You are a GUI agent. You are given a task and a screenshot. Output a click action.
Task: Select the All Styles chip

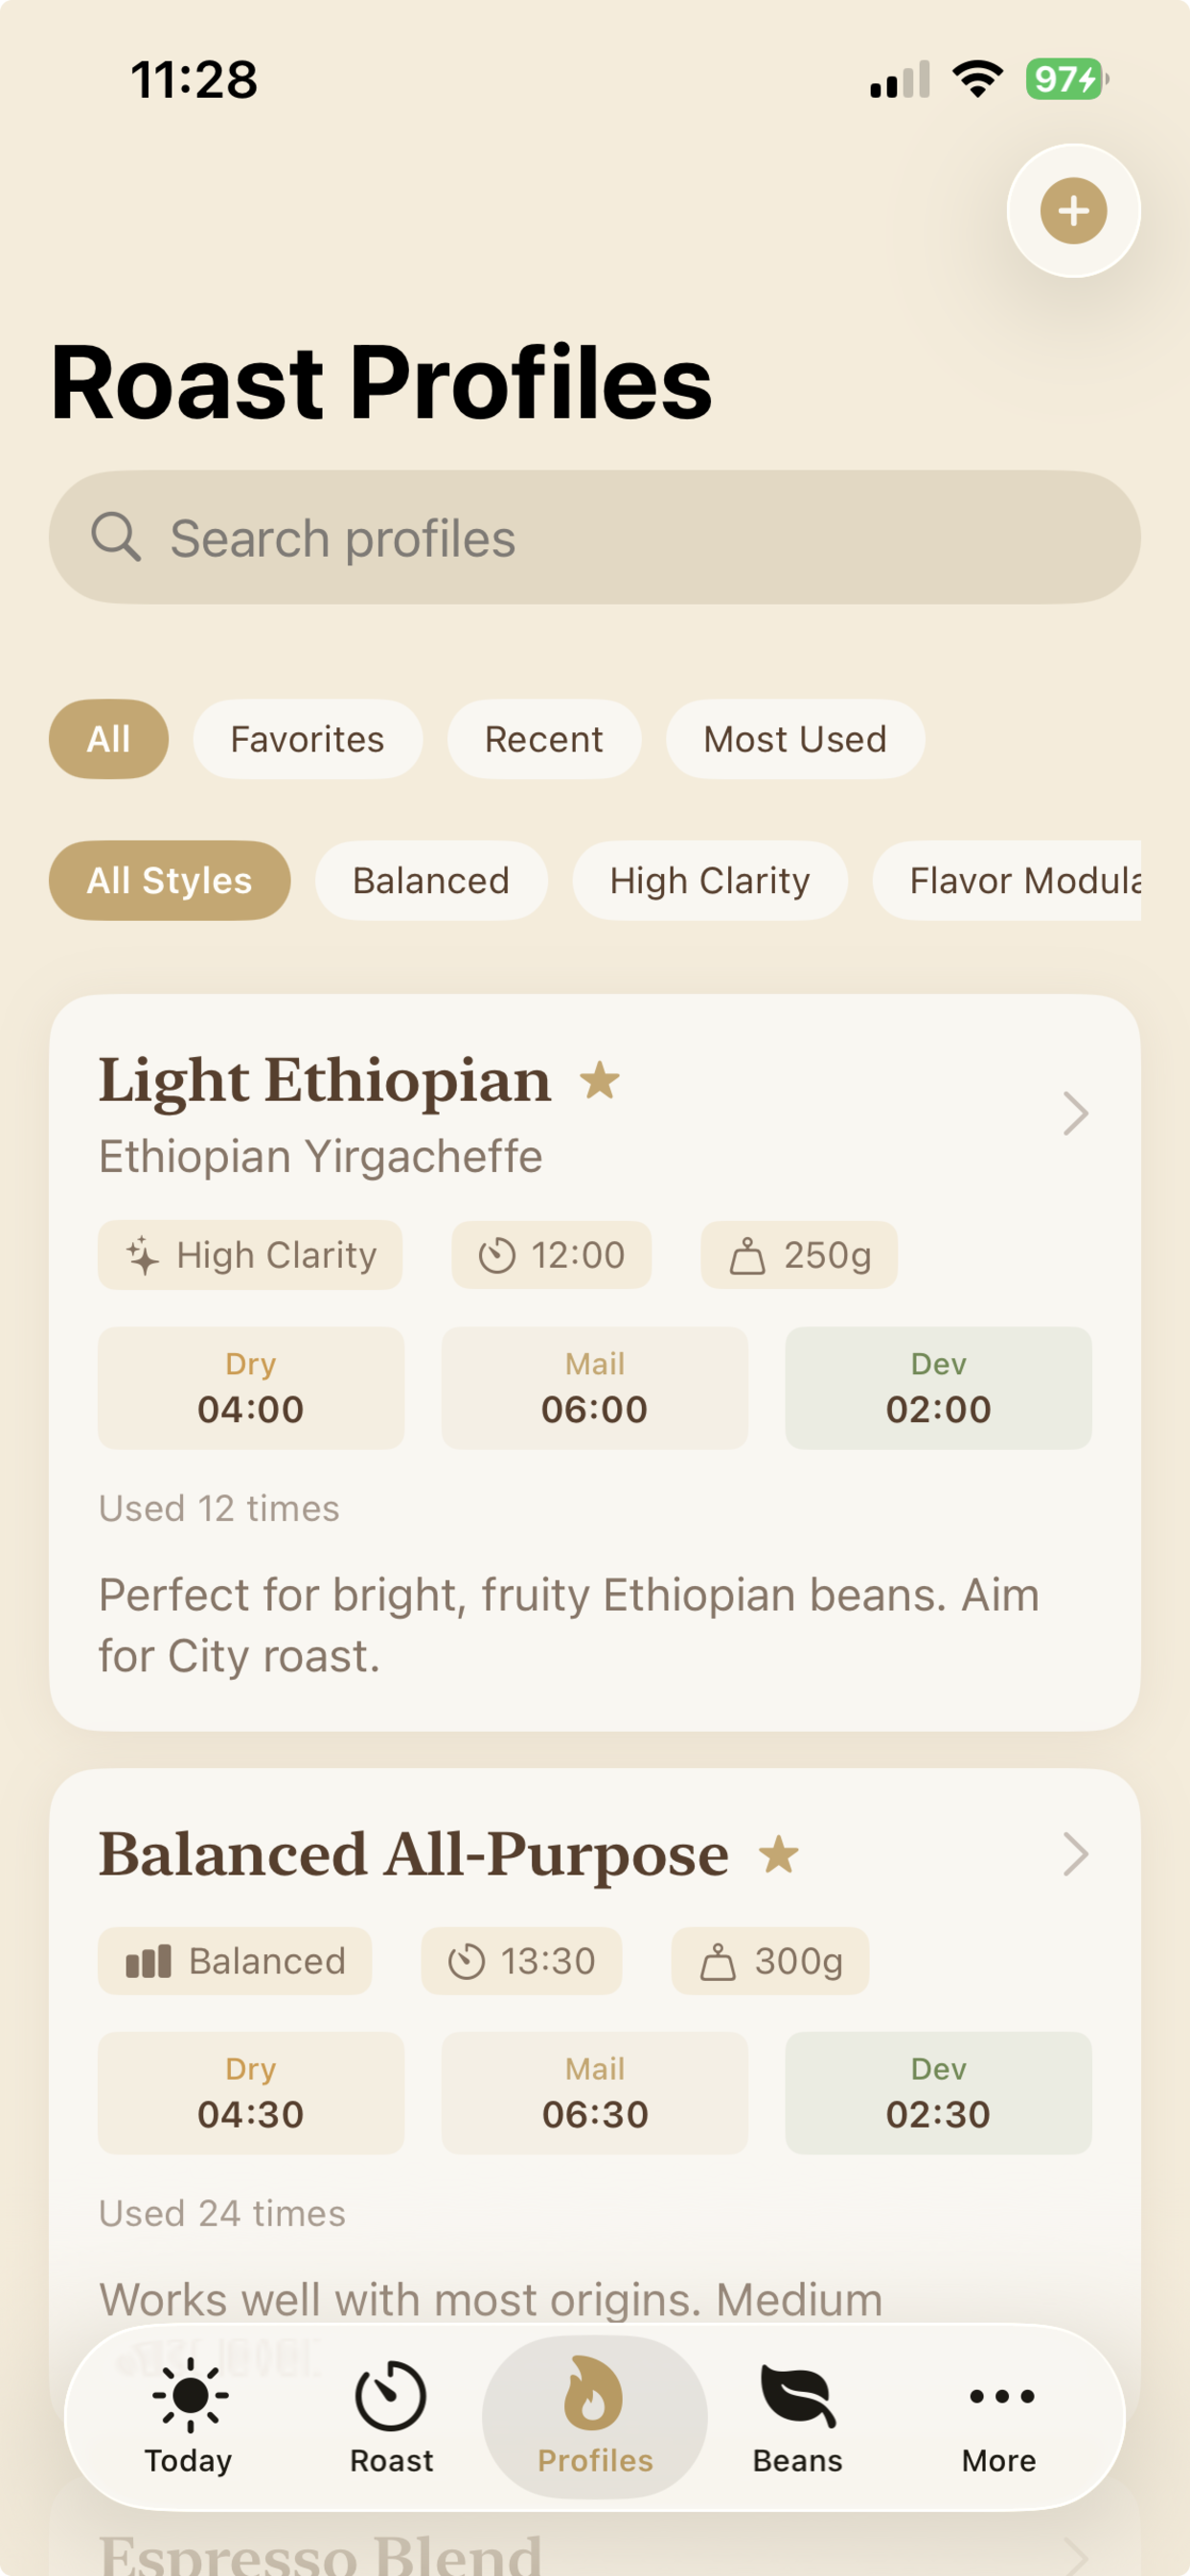[x=169, y=881]
